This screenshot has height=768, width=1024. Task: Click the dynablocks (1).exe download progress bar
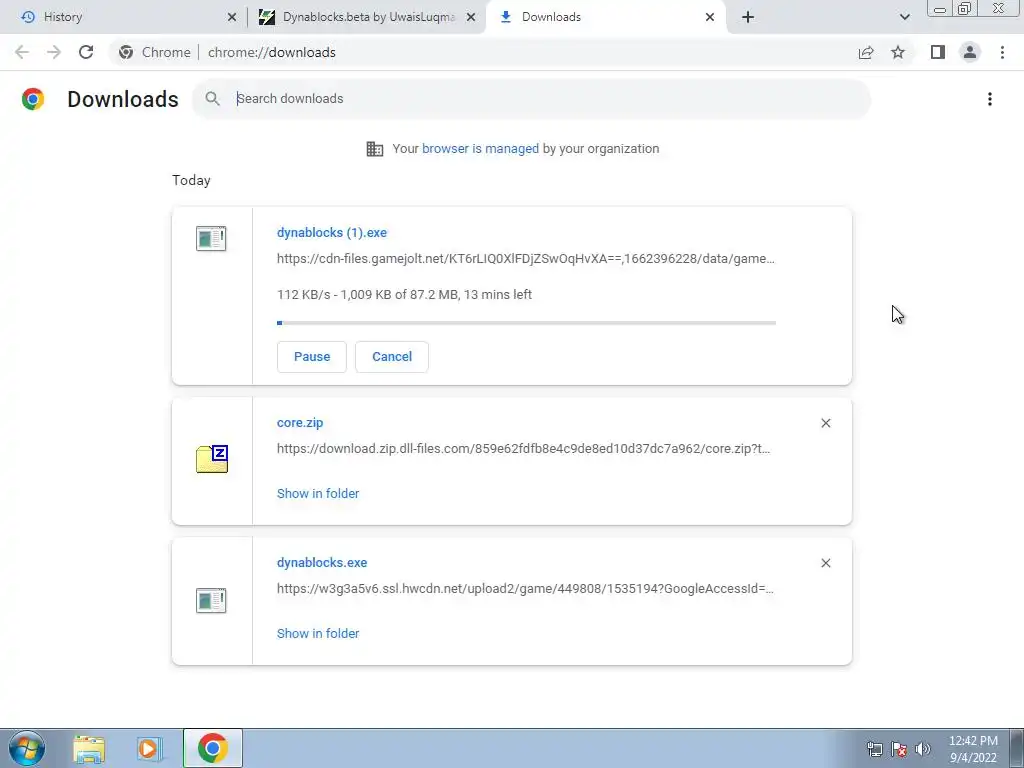coord(526,323)
